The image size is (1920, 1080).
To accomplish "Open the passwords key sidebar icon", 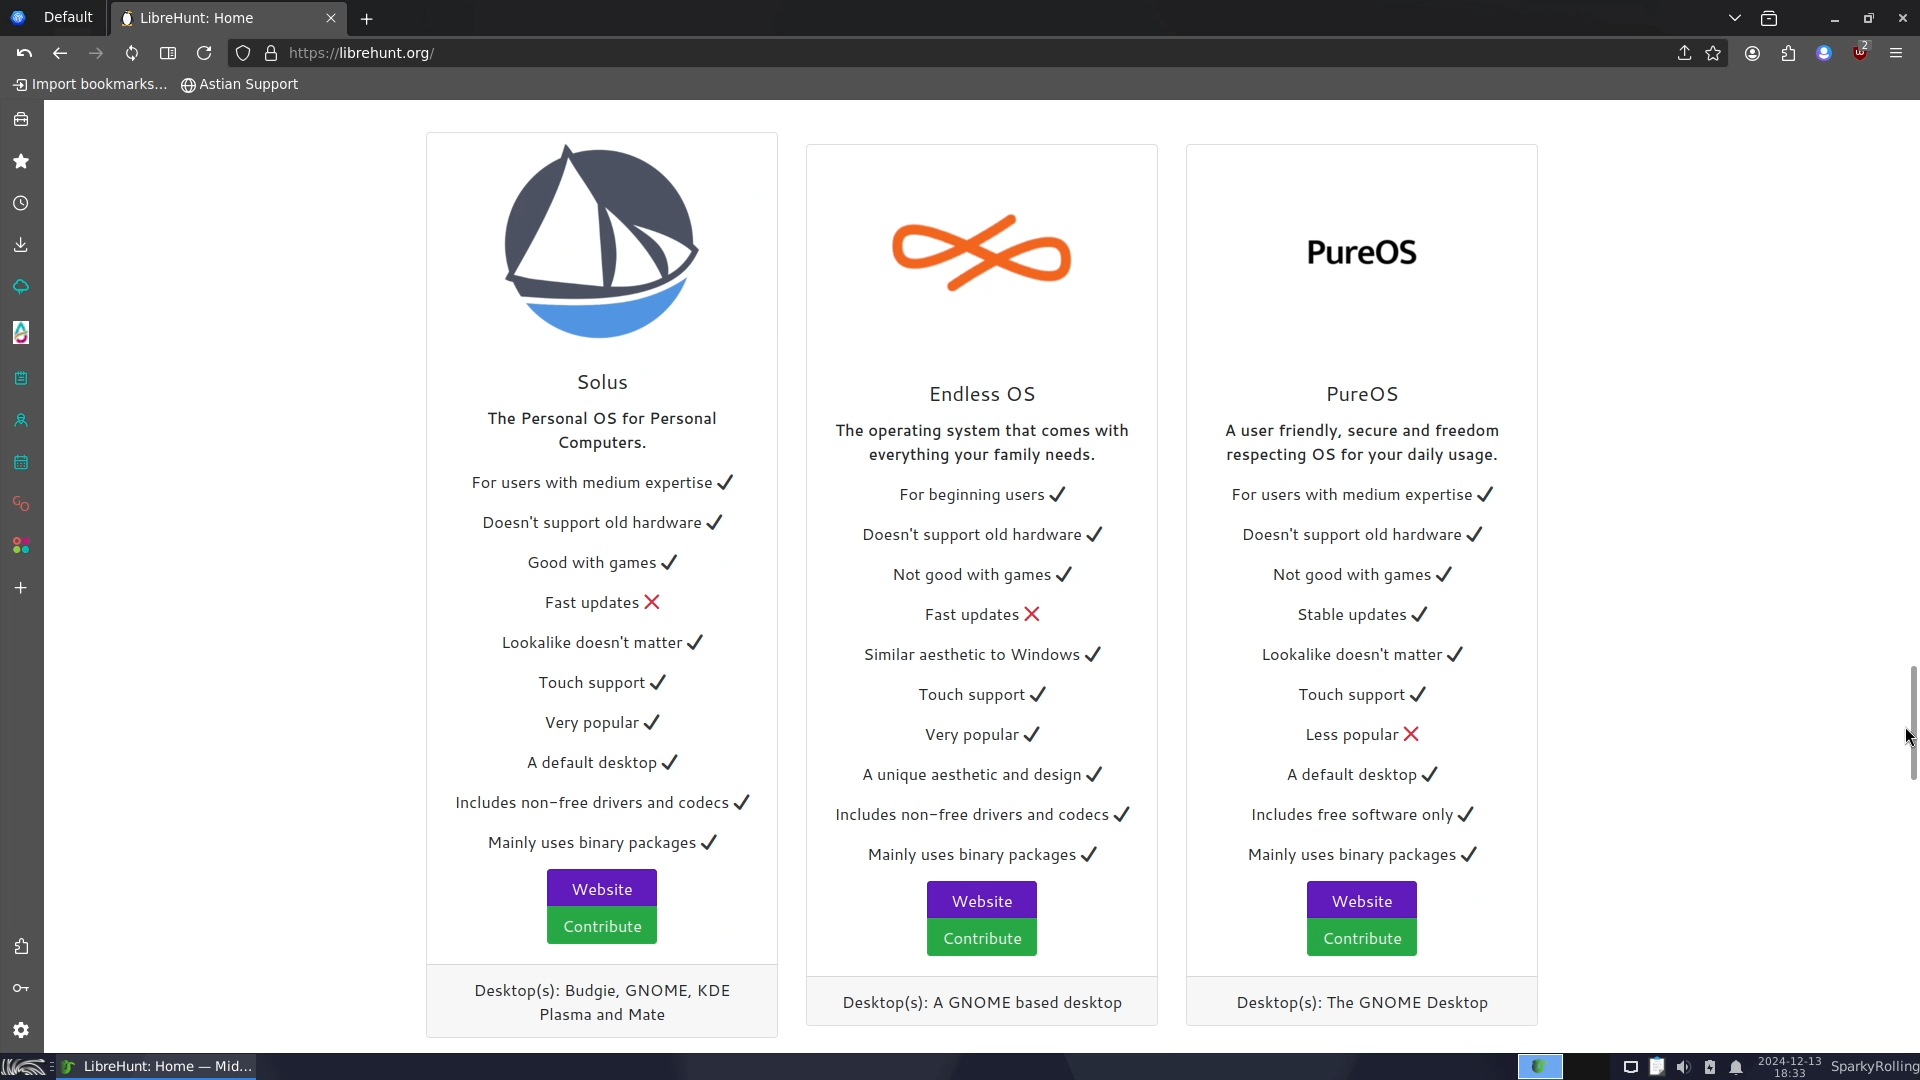I will tap(21, 988).
